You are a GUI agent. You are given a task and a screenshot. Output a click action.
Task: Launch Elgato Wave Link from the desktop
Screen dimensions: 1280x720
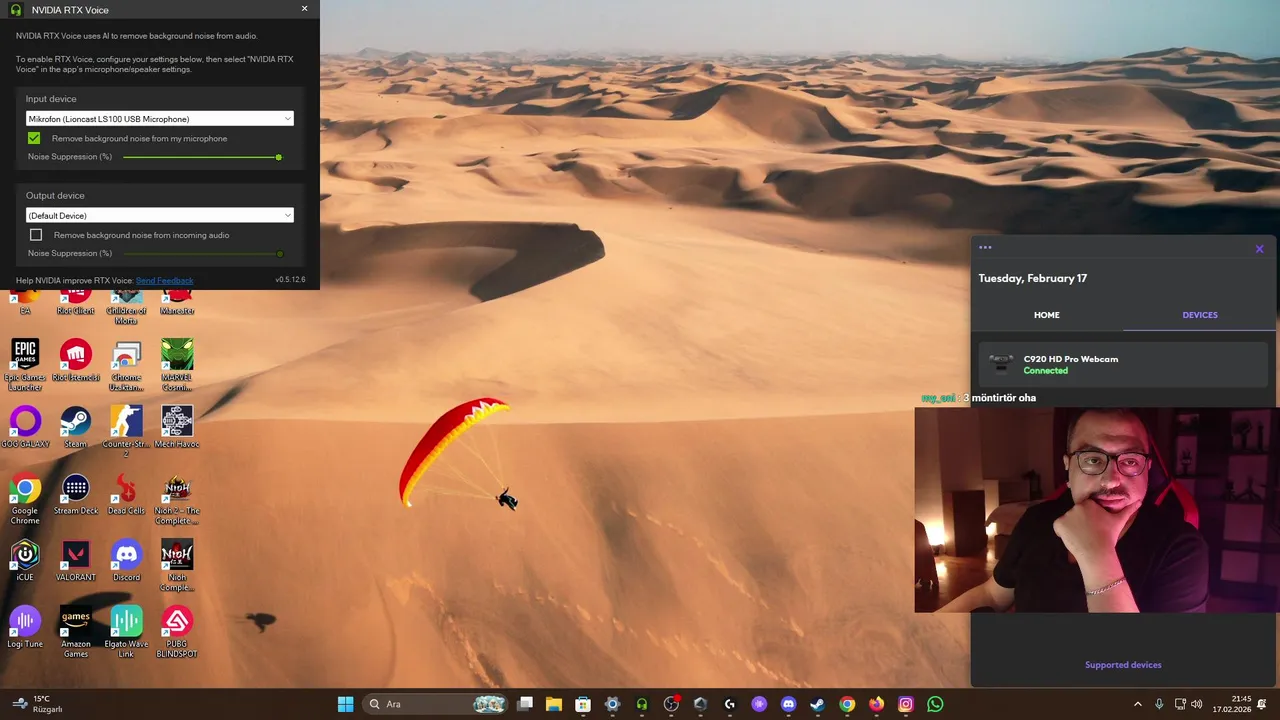click(x=126, y=631)
